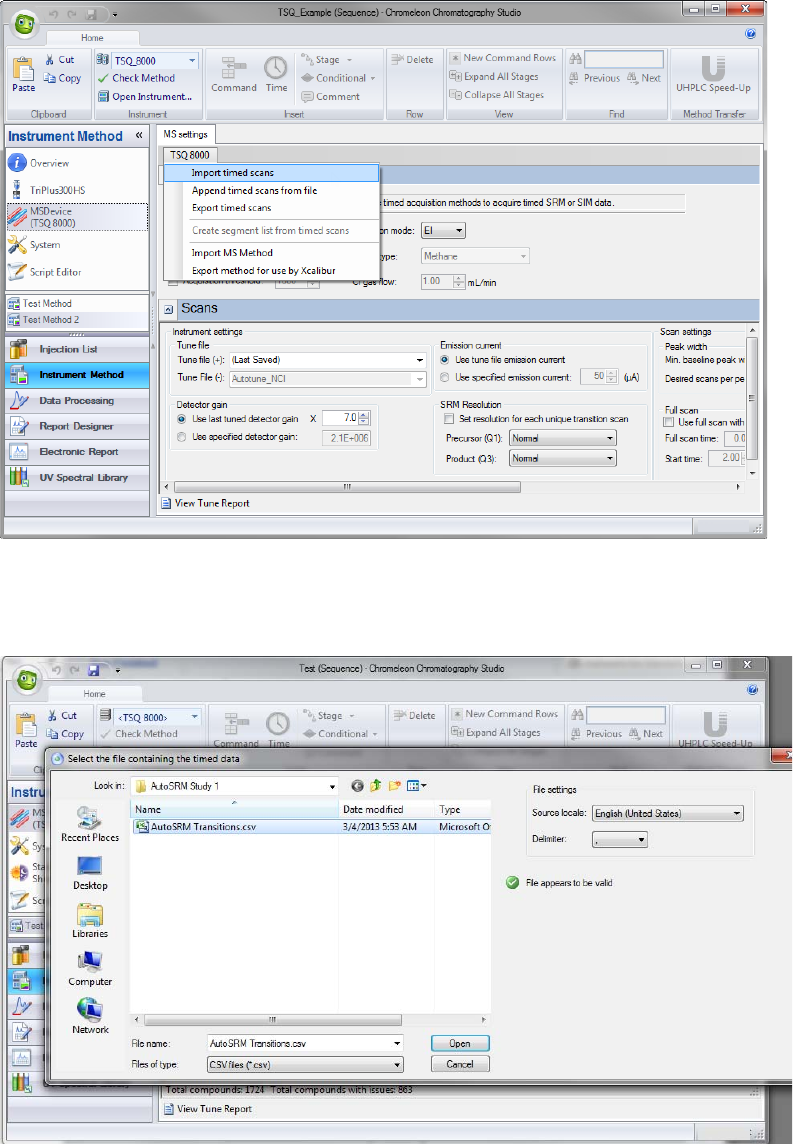The image size is (793, 1144).
Task: Click Cut in top window clipboard group
Action: coord(59,60)
